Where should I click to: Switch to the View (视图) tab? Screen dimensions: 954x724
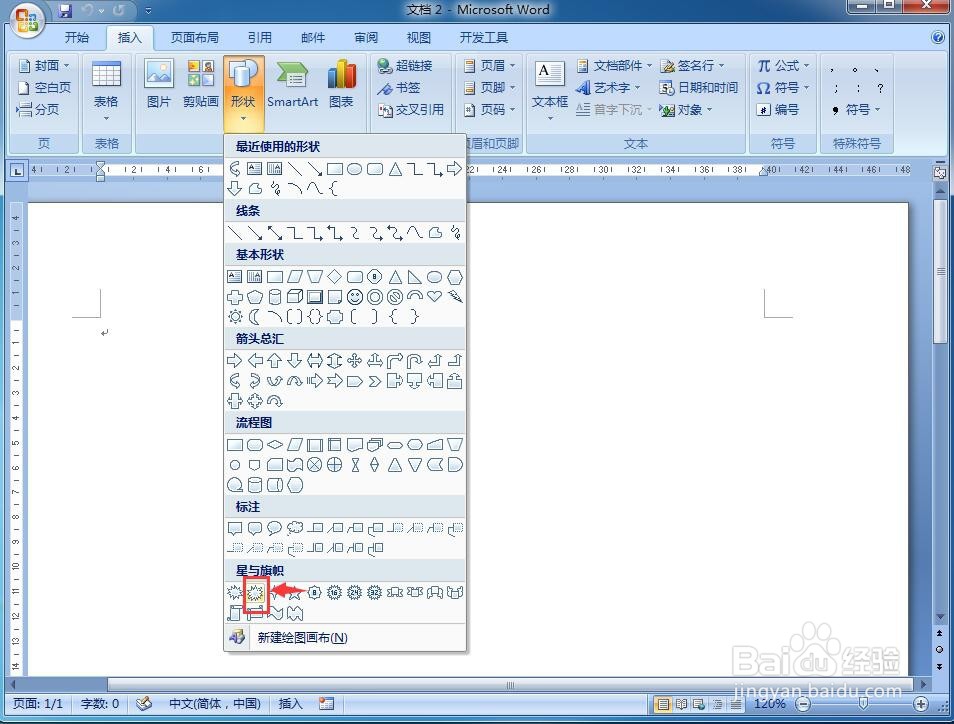tap(419, 38)
